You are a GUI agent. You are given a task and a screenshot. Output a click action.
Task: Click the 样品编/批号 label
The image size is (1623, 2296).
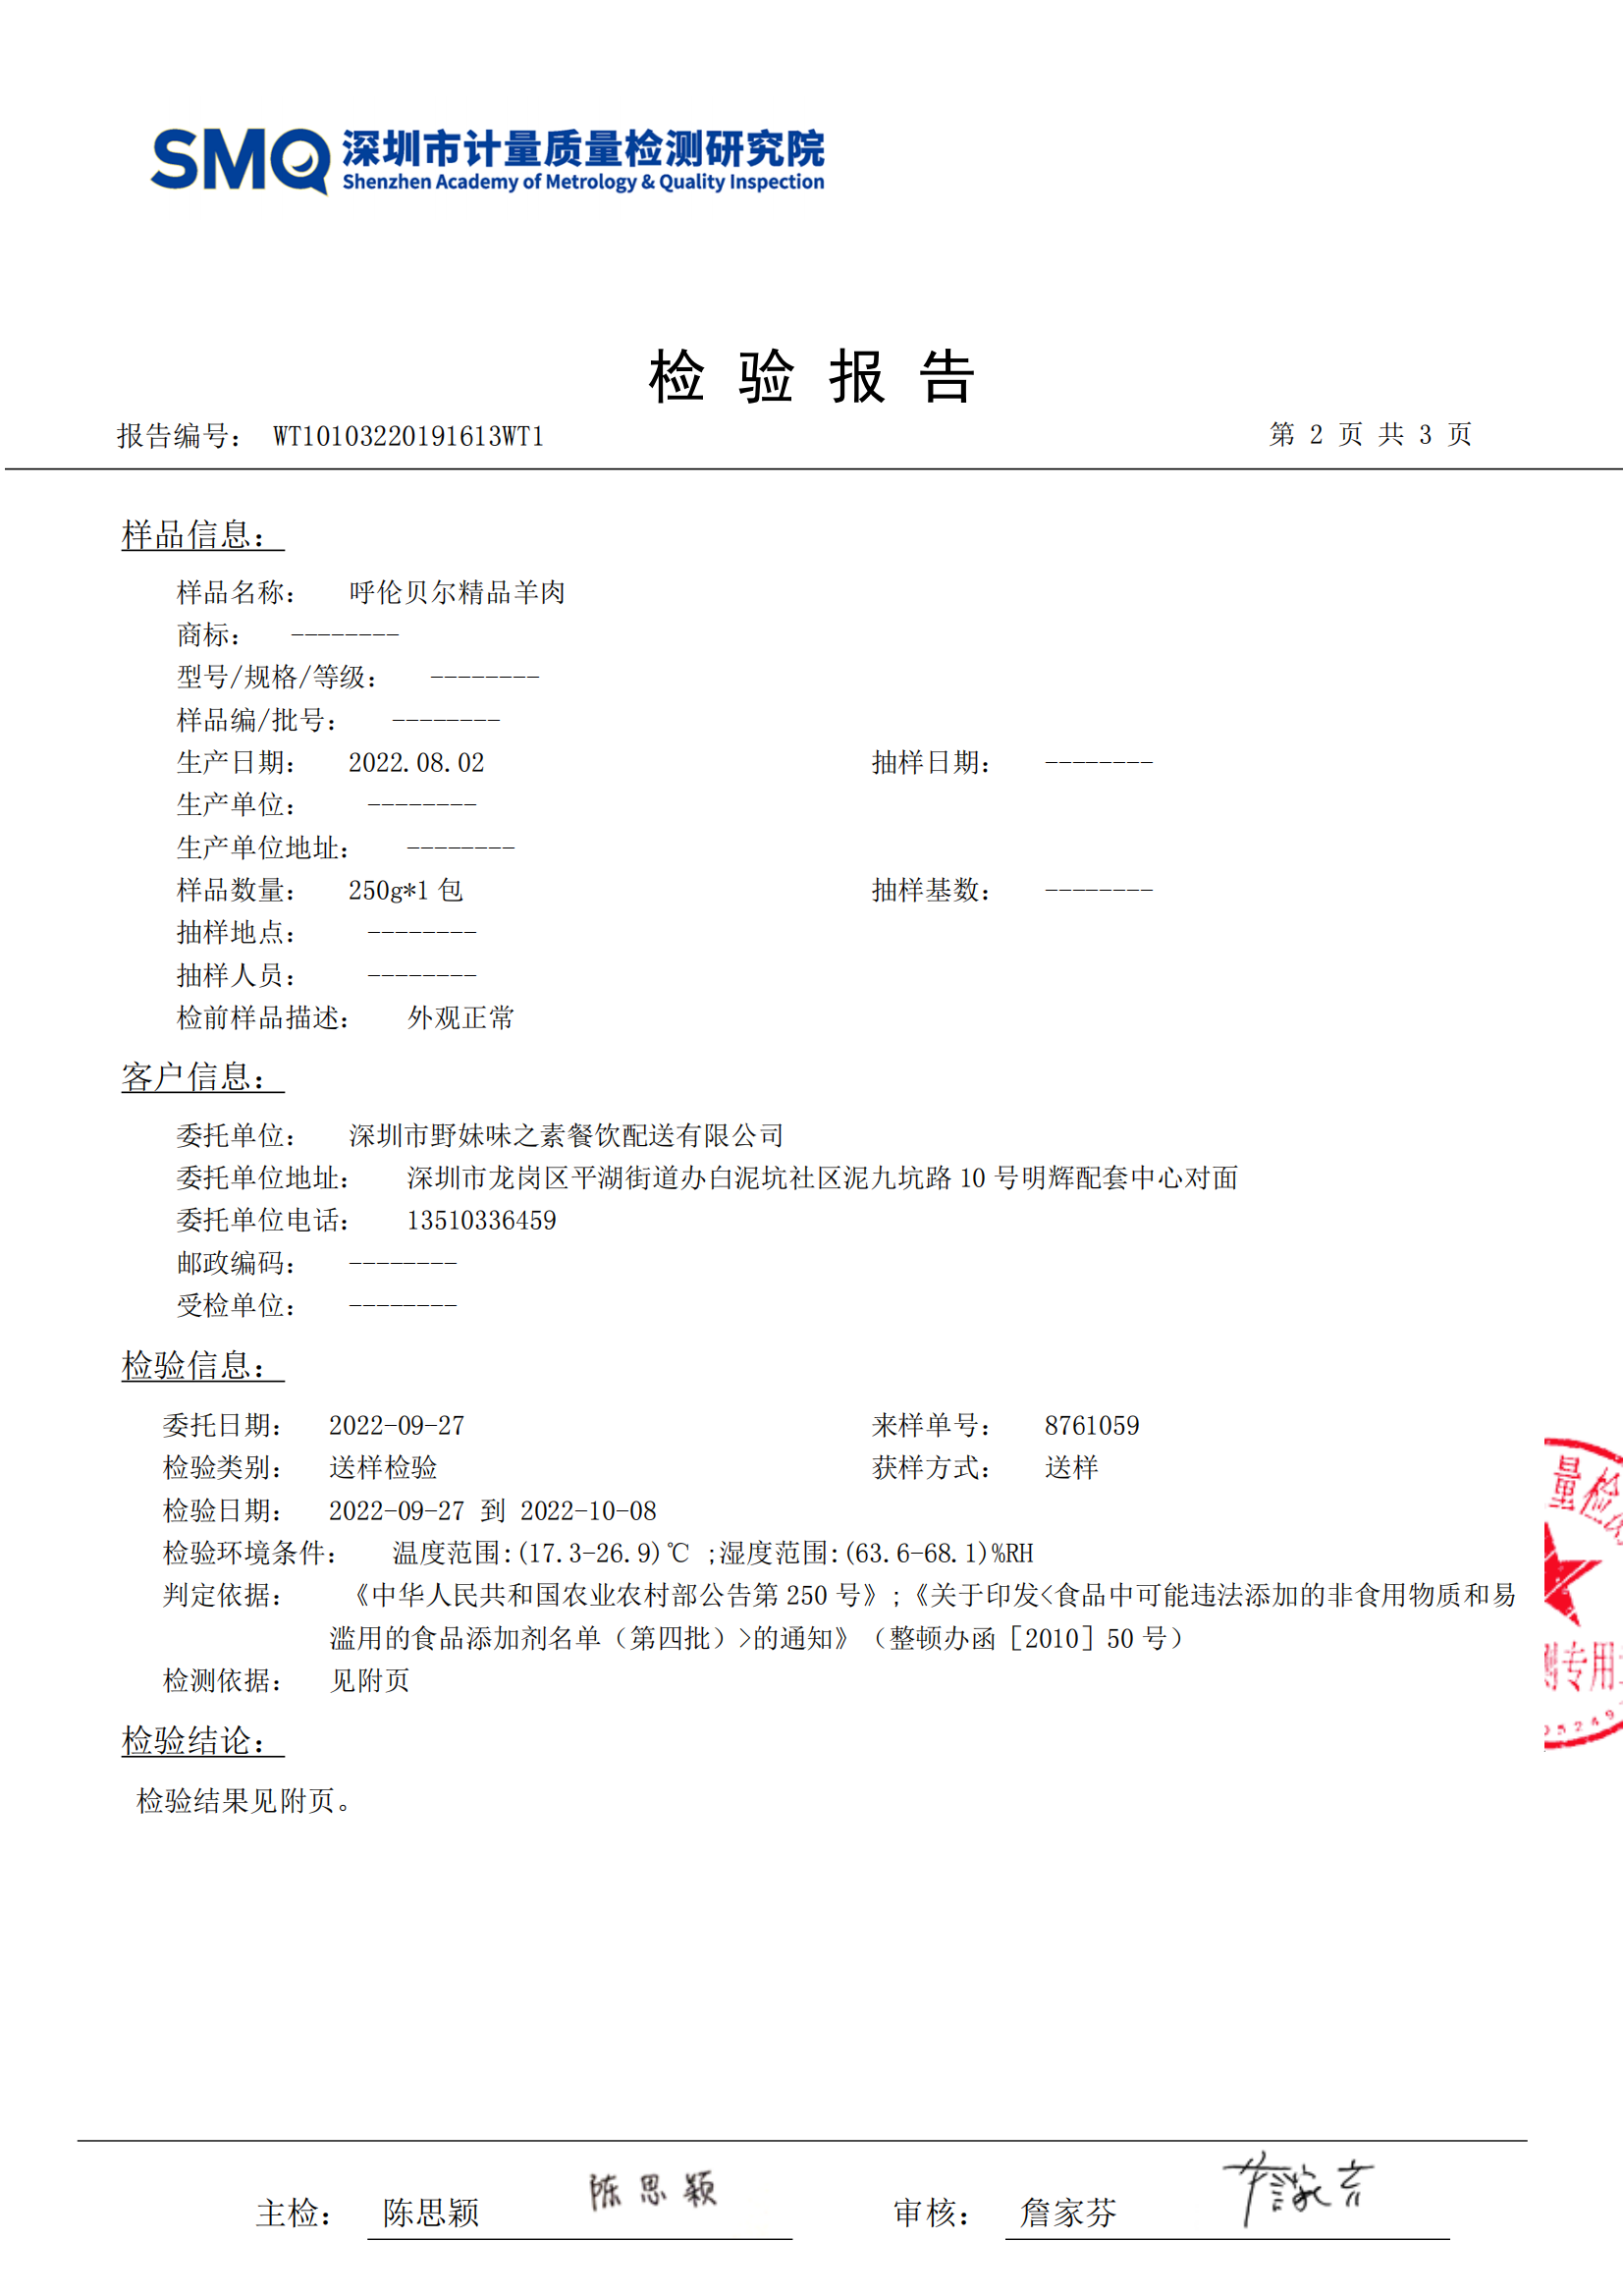(x=258, y=720)
